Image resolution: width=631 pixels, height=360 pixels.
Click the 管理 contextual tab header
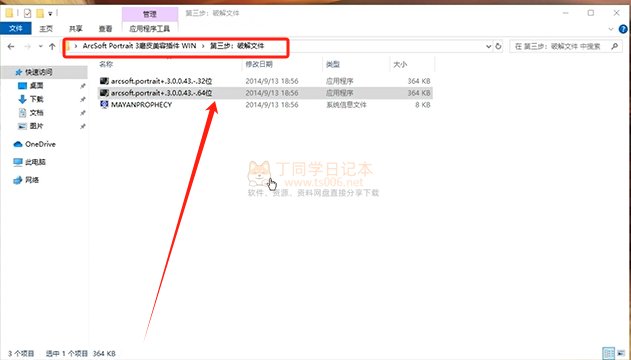click(x=150, y=14)
